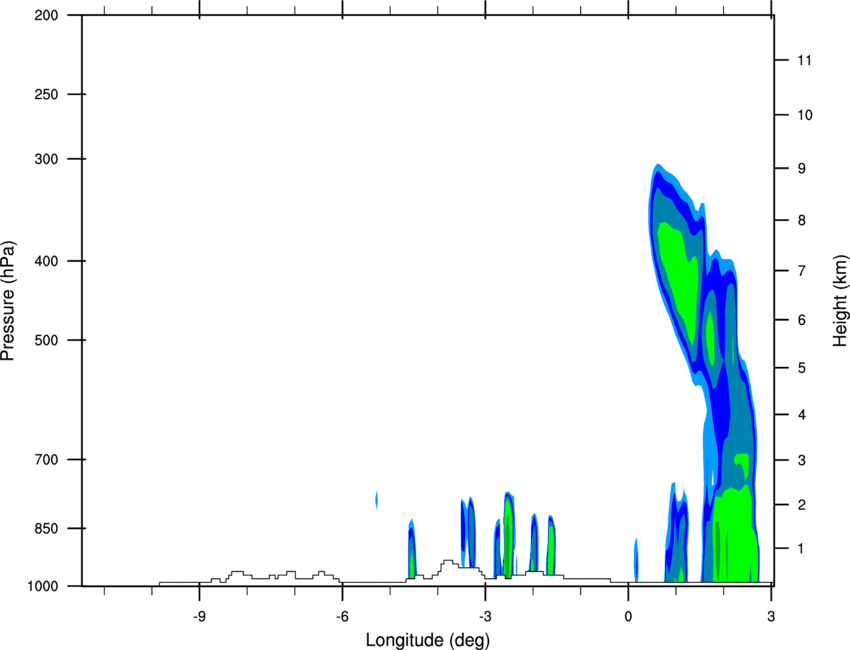This screenshot has height=650, width=850.
Task: Click the 'Height (km)' axis title
Action: point(840,300)
